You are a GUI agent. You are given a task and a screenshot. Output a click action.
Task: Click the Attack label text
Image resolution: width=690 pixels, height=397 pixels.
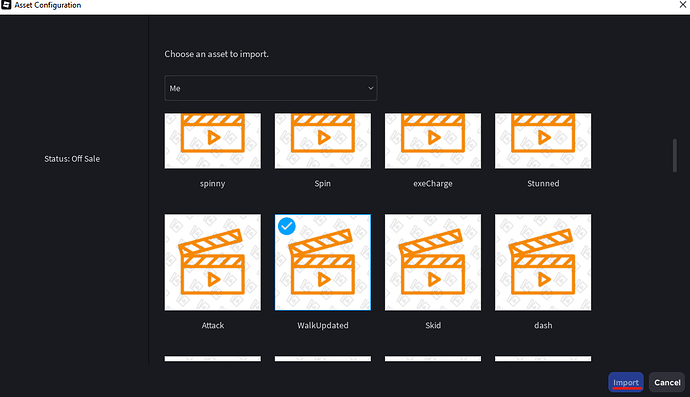pos(213,325)
